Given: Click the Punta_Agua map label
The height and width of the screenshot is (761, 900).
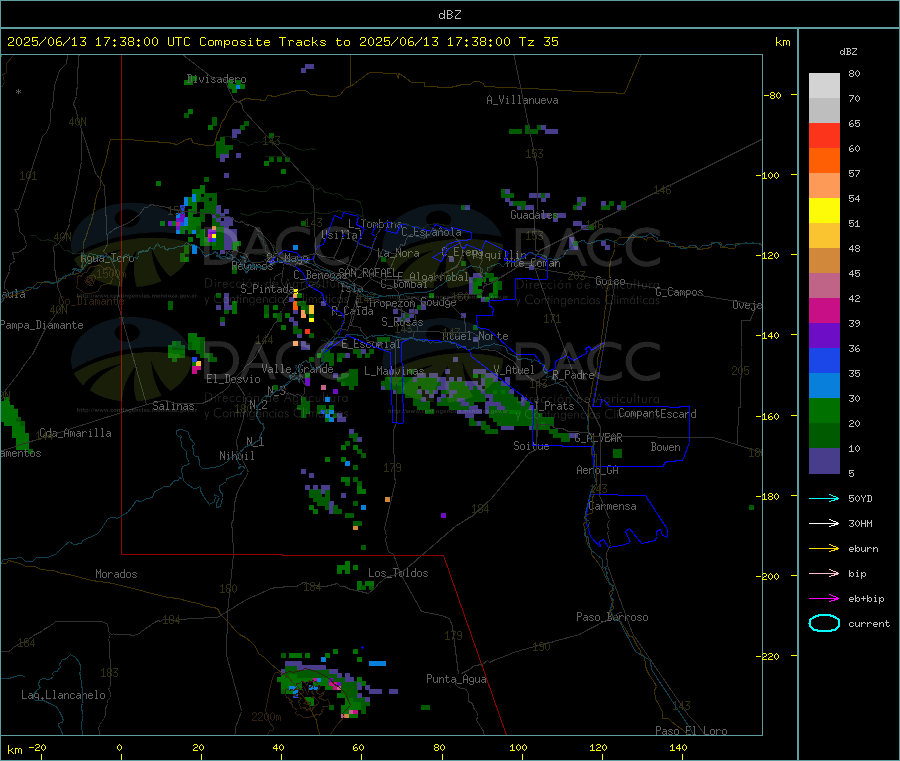Looking at the screenshot, I should pos(456,679).
